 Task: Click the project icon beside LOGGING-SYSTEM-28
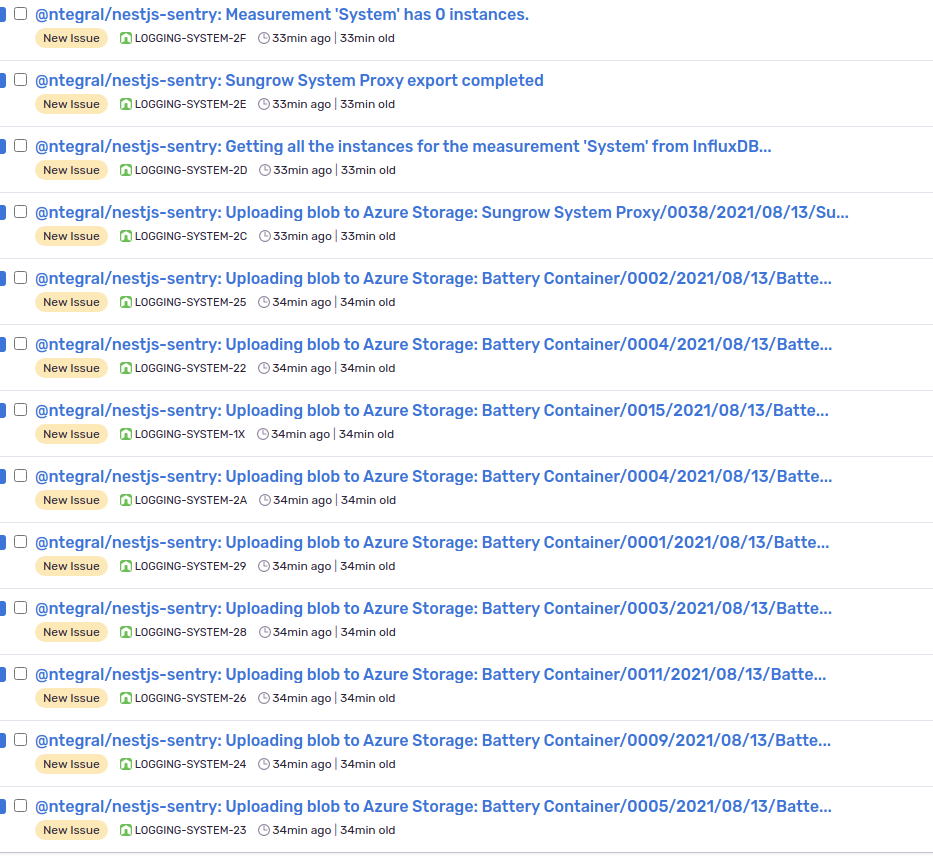tap(126, 632)
